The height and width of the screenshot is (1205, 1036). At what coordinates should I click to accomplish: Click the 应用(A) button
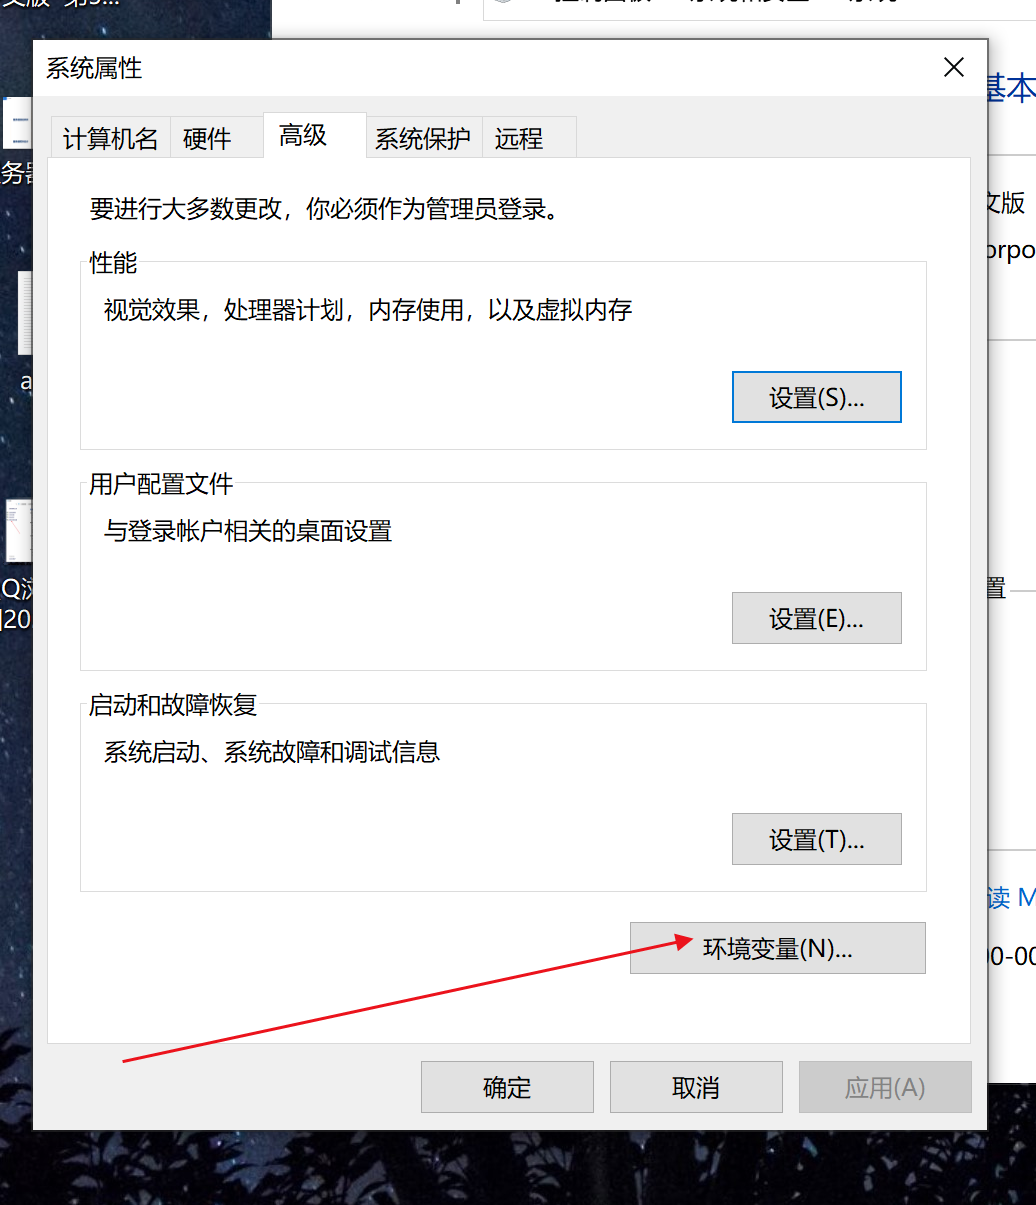click(884, 1087)
